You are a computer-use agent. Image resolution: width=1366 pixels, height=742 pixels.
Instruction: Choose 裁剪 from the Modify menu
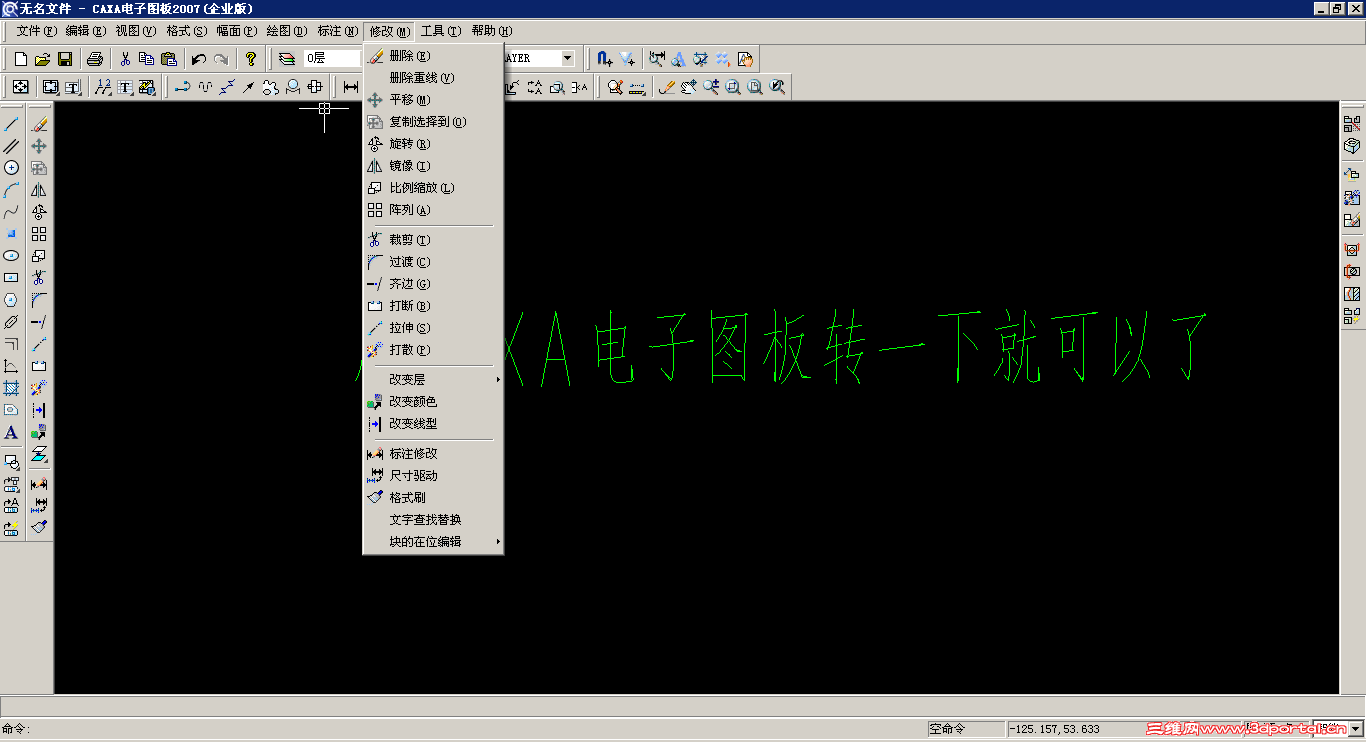click(x=433, y=240)
